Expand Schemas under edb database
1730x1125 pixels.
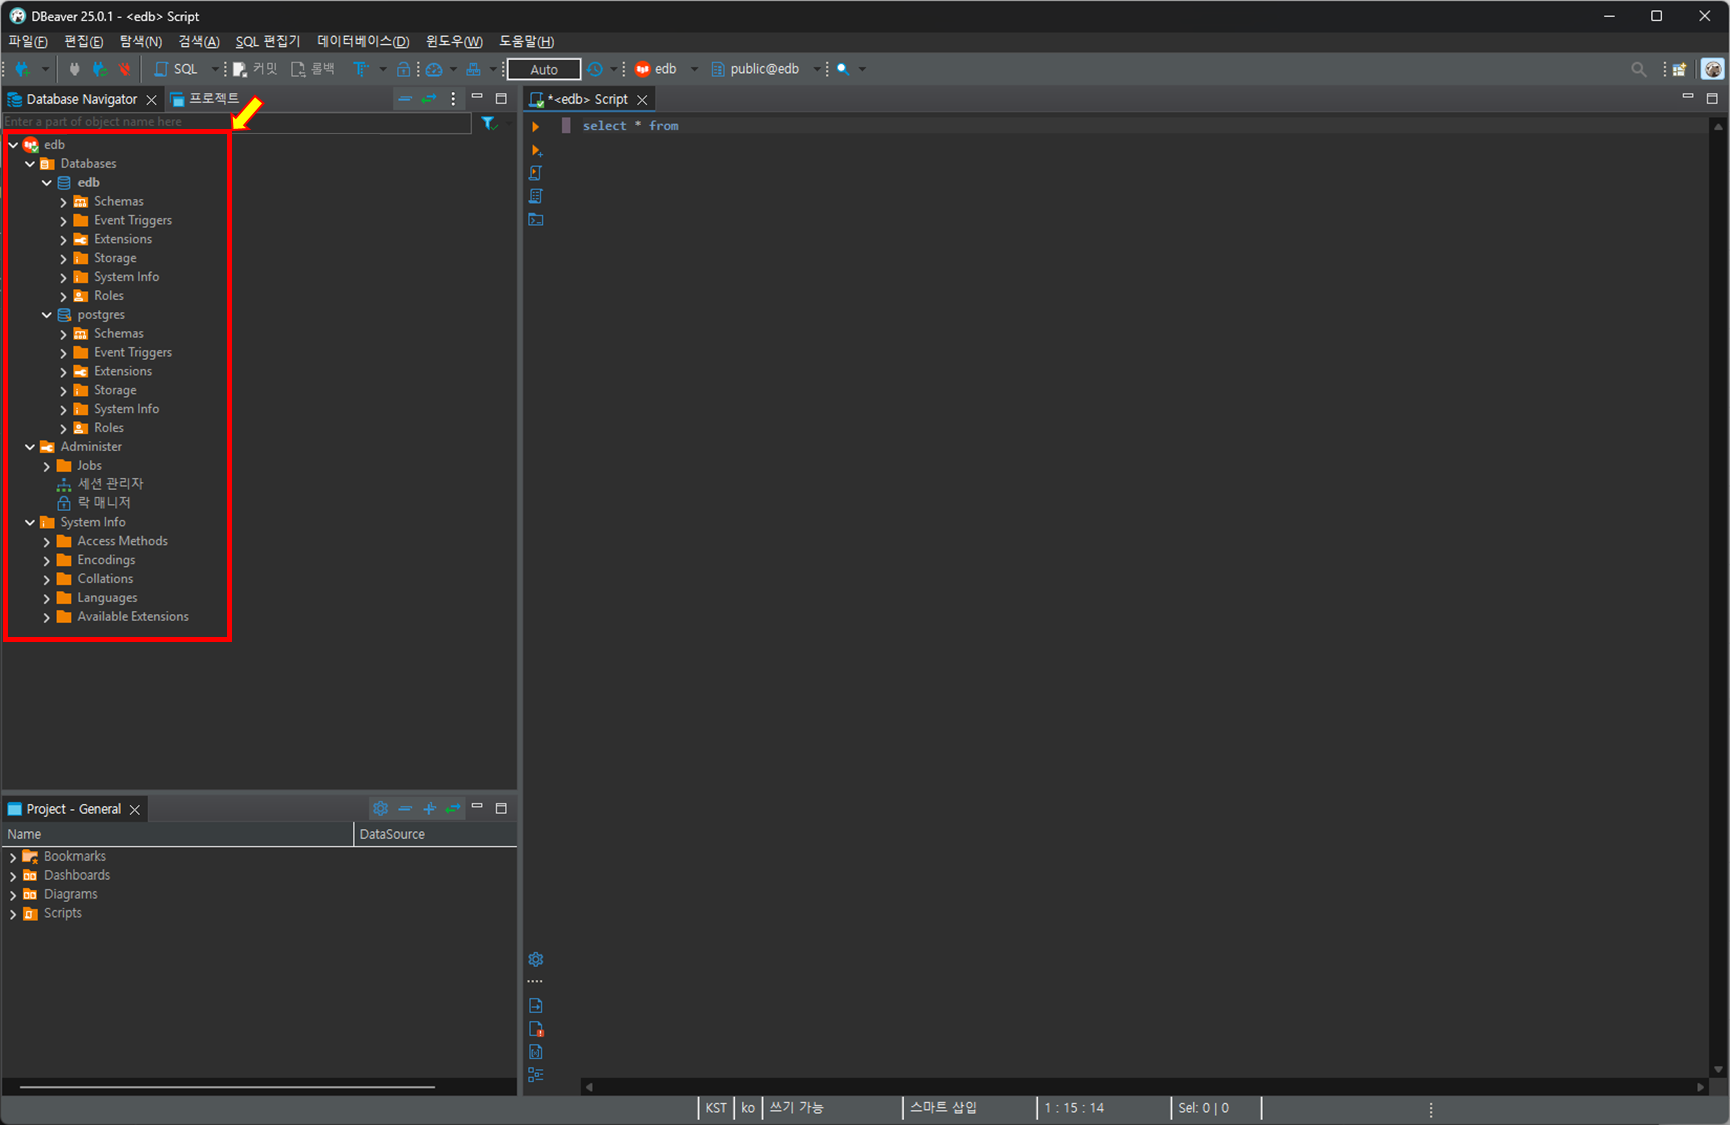click(63, 202)
